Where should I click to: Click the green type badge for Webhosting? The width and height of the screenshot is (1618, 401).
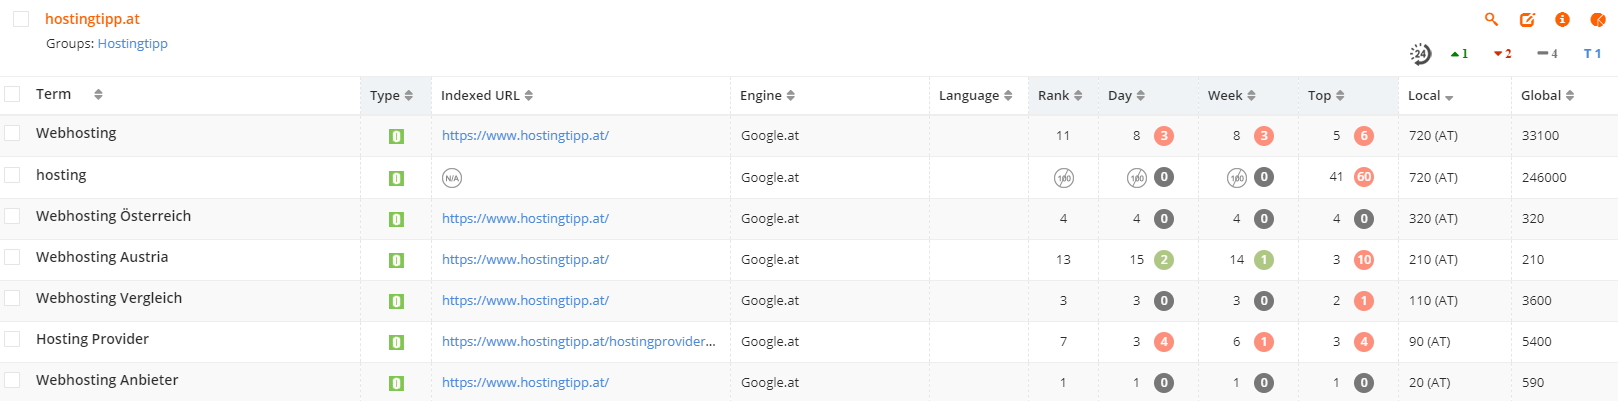pyautogui.click(x=396, y=136)
